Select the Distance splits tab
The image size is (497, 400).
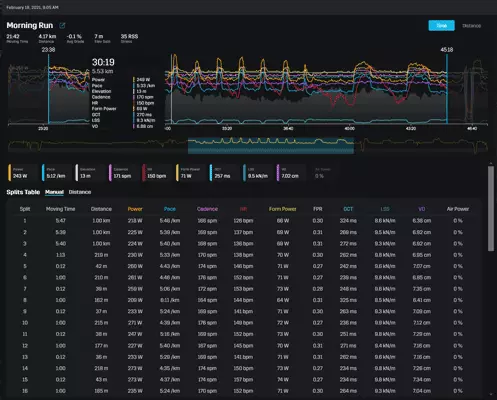point(80,192)
